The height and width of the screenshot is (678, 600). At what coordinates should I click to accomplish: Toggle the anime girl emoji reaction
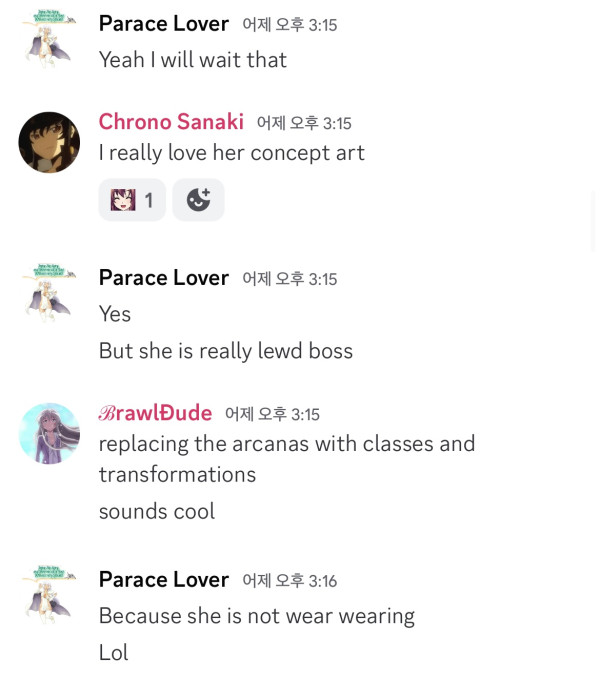click(x=132, y=200)
